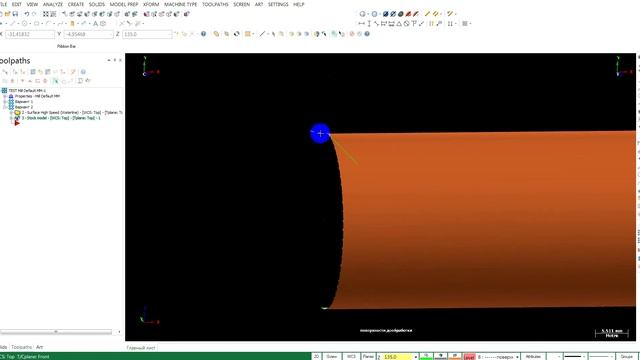Switch to the Art tab at panel bottom

coord(40,347)
